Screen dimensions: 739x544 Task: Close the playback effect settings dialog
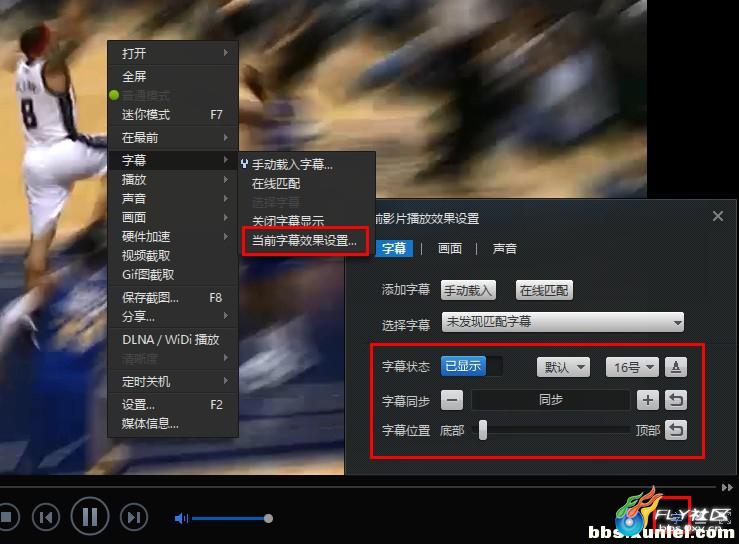[x=718, y=216]
